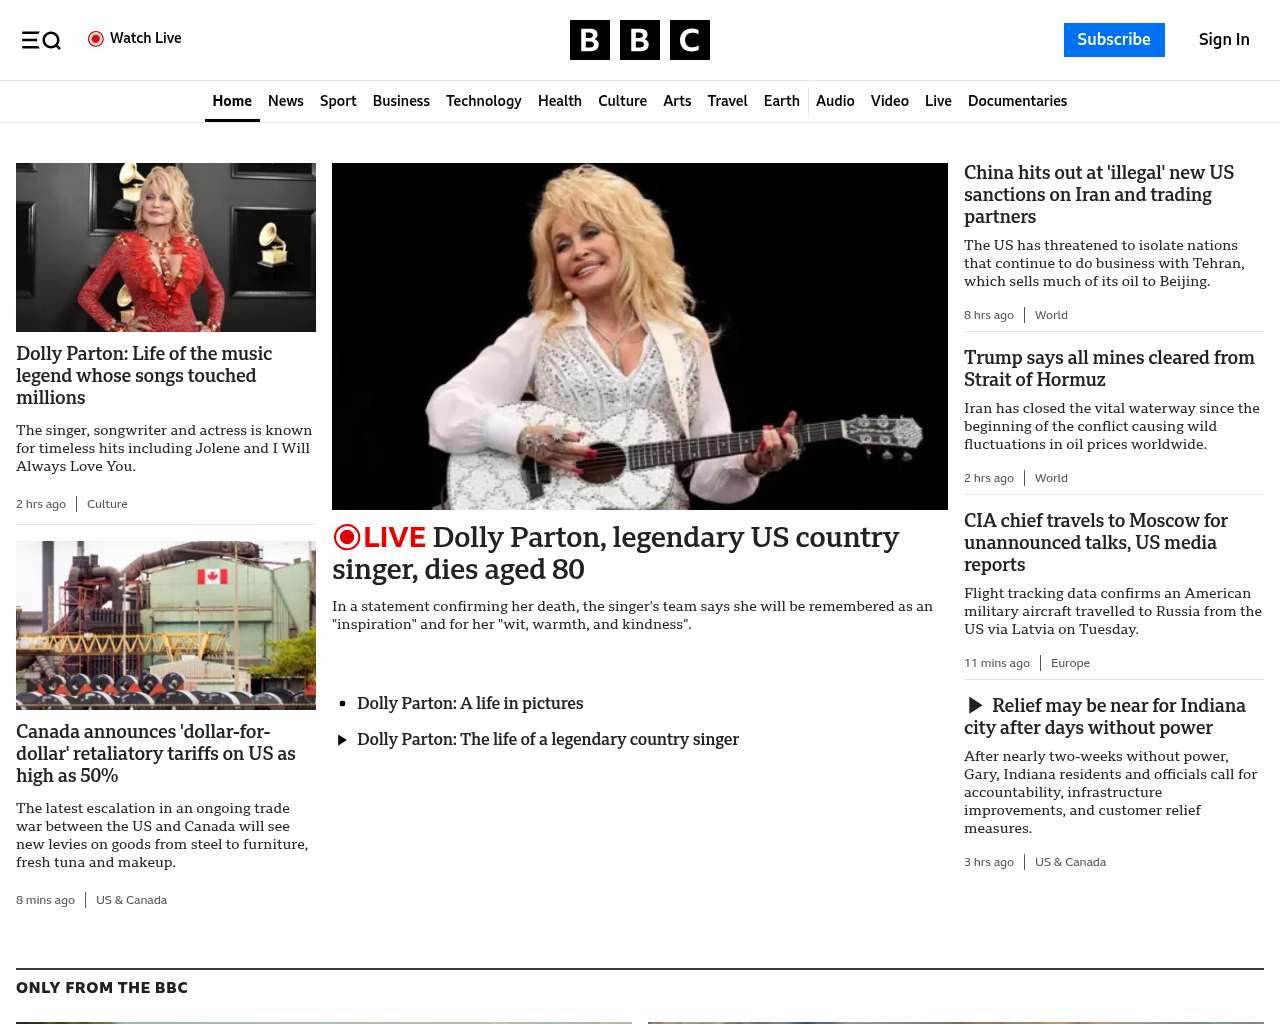Click the Watch Live red dot icon
This screenshot has width=1280, height=1024.
tap(96, 39)
